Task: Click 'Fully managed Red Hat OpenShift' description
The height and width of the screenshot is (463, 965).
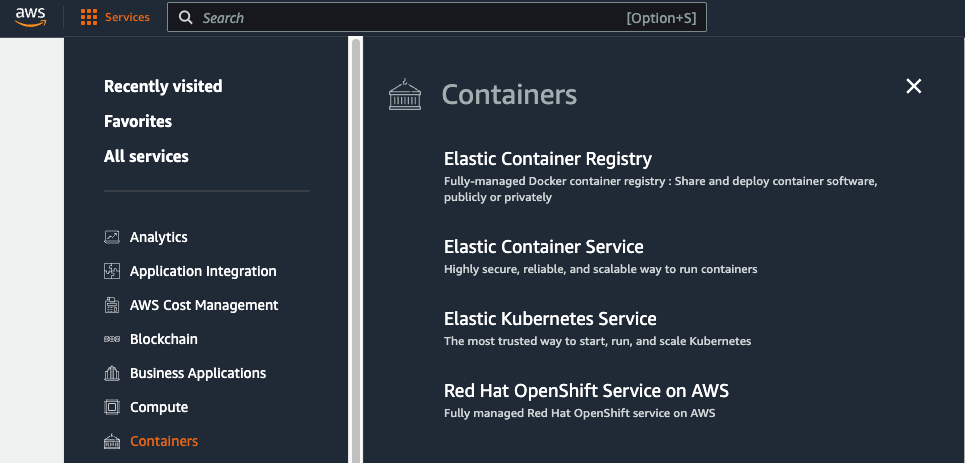Action: click(x=580, y=413)
